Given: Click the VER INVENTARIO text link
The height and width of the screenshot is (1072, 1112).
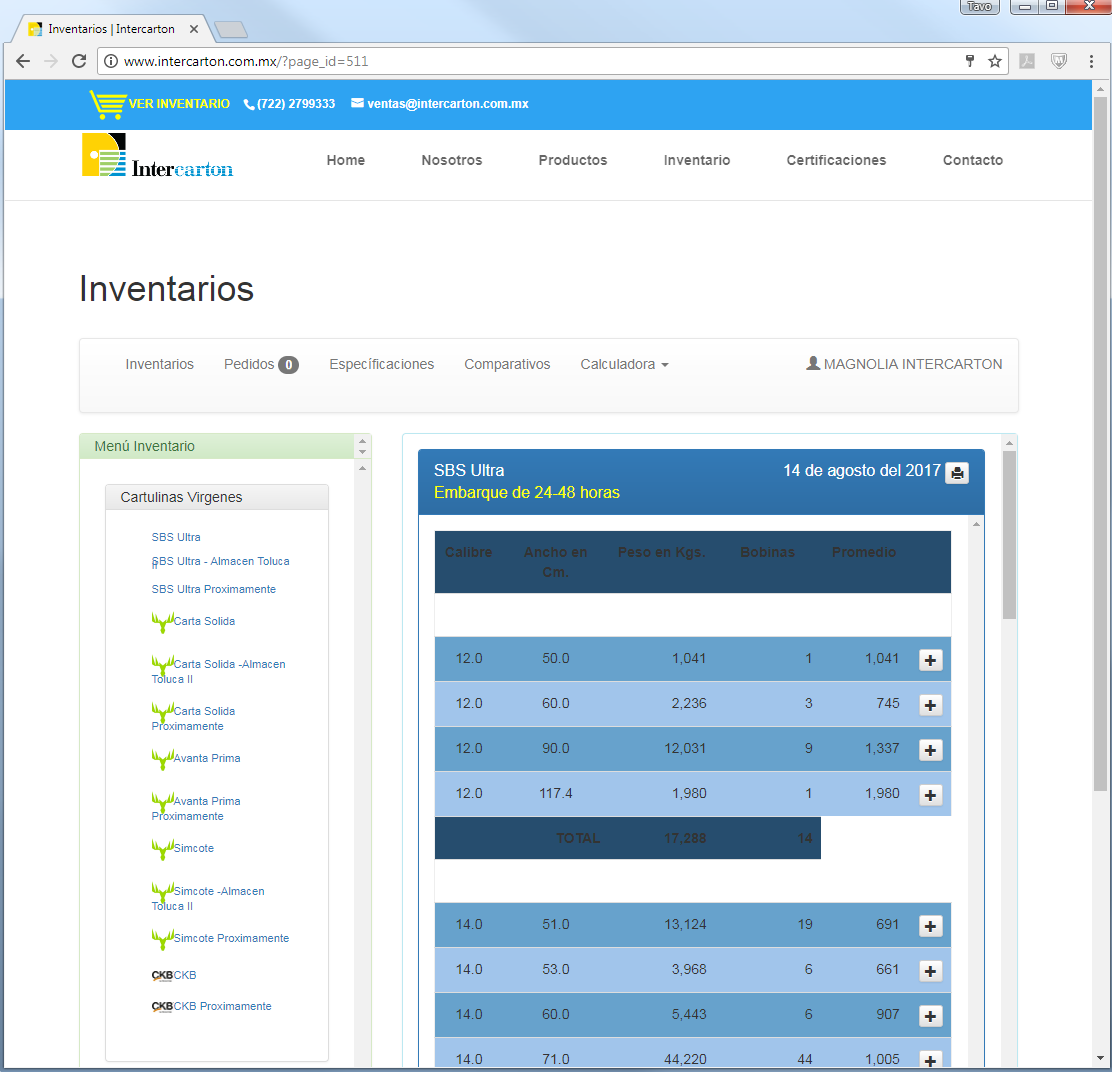Looking at the screenshot, I should pos(179,104).
